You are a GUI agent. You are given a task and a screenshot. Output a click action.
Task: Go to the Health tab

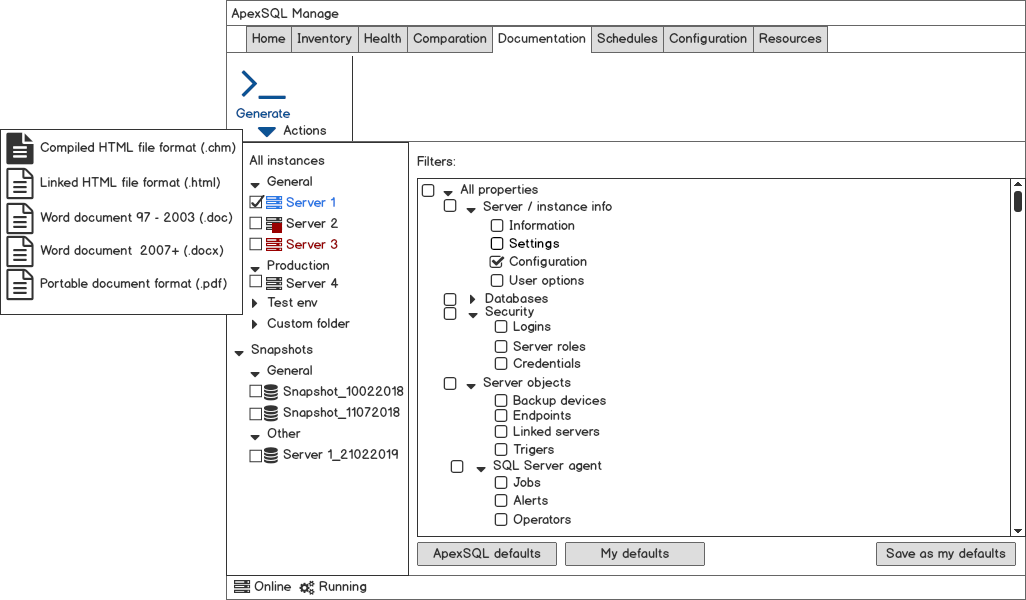coord(382,39)
